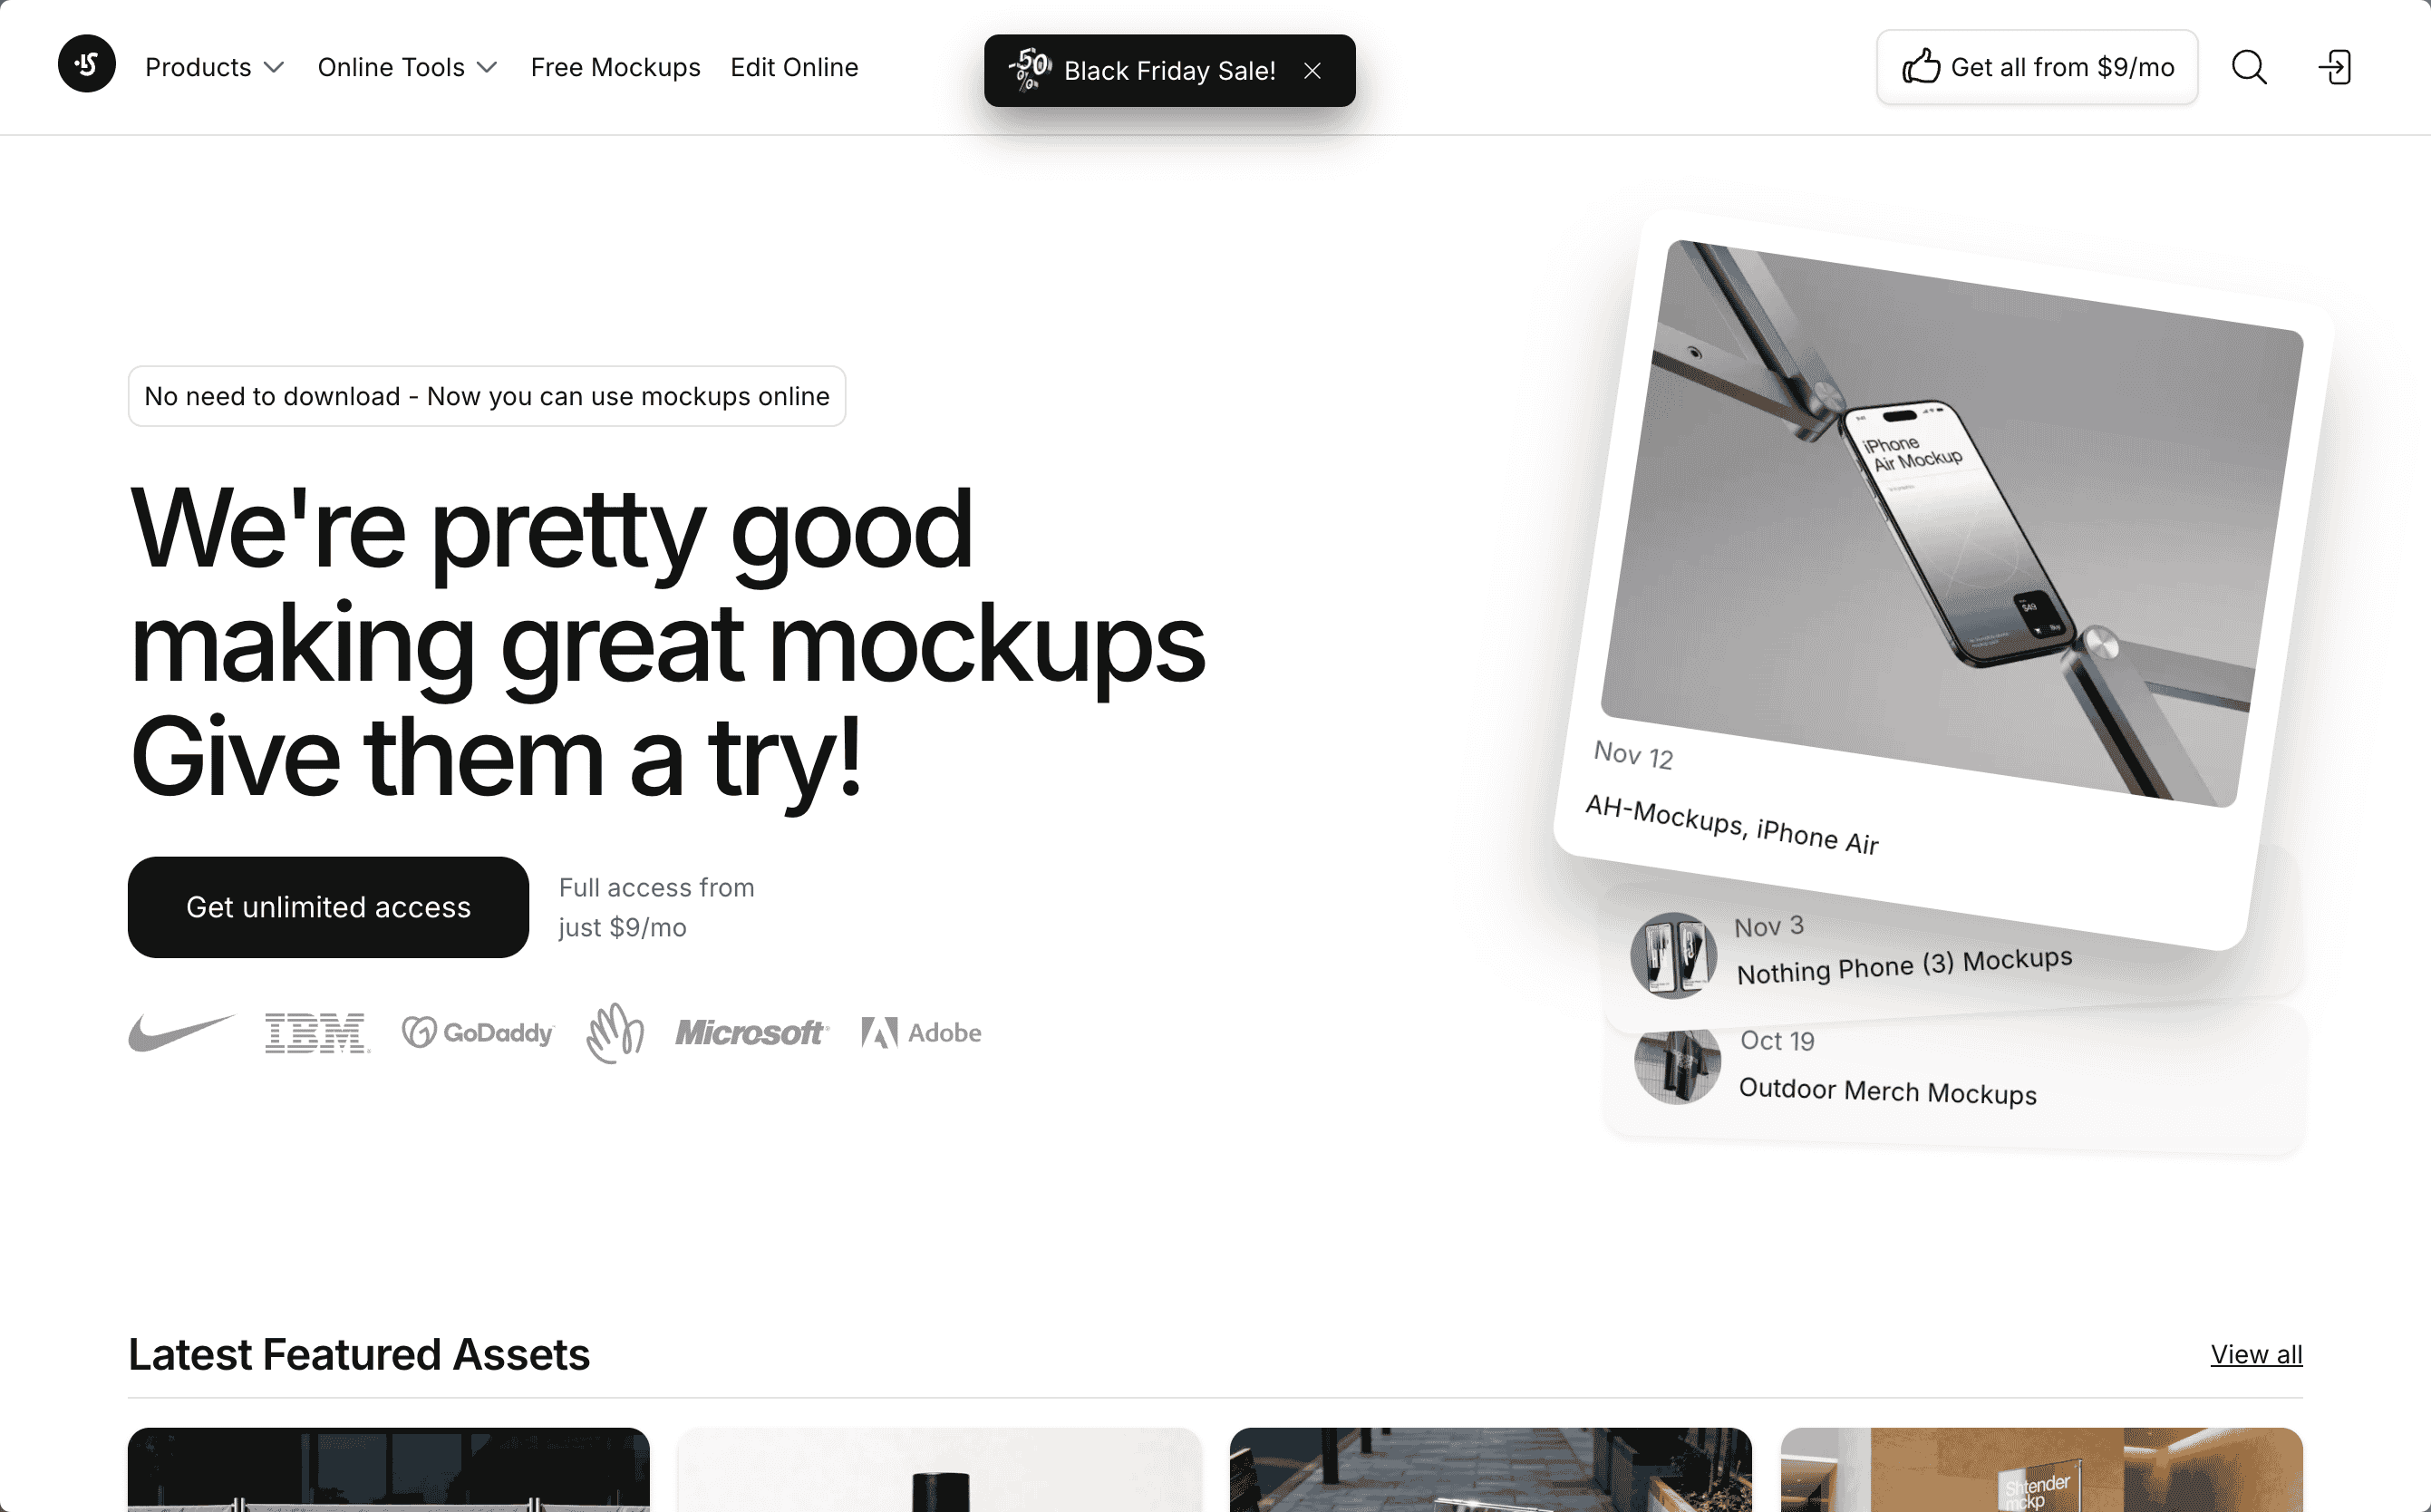Open search with the magnifier icon
Screen dimensions: 2431x1512
2249,67
